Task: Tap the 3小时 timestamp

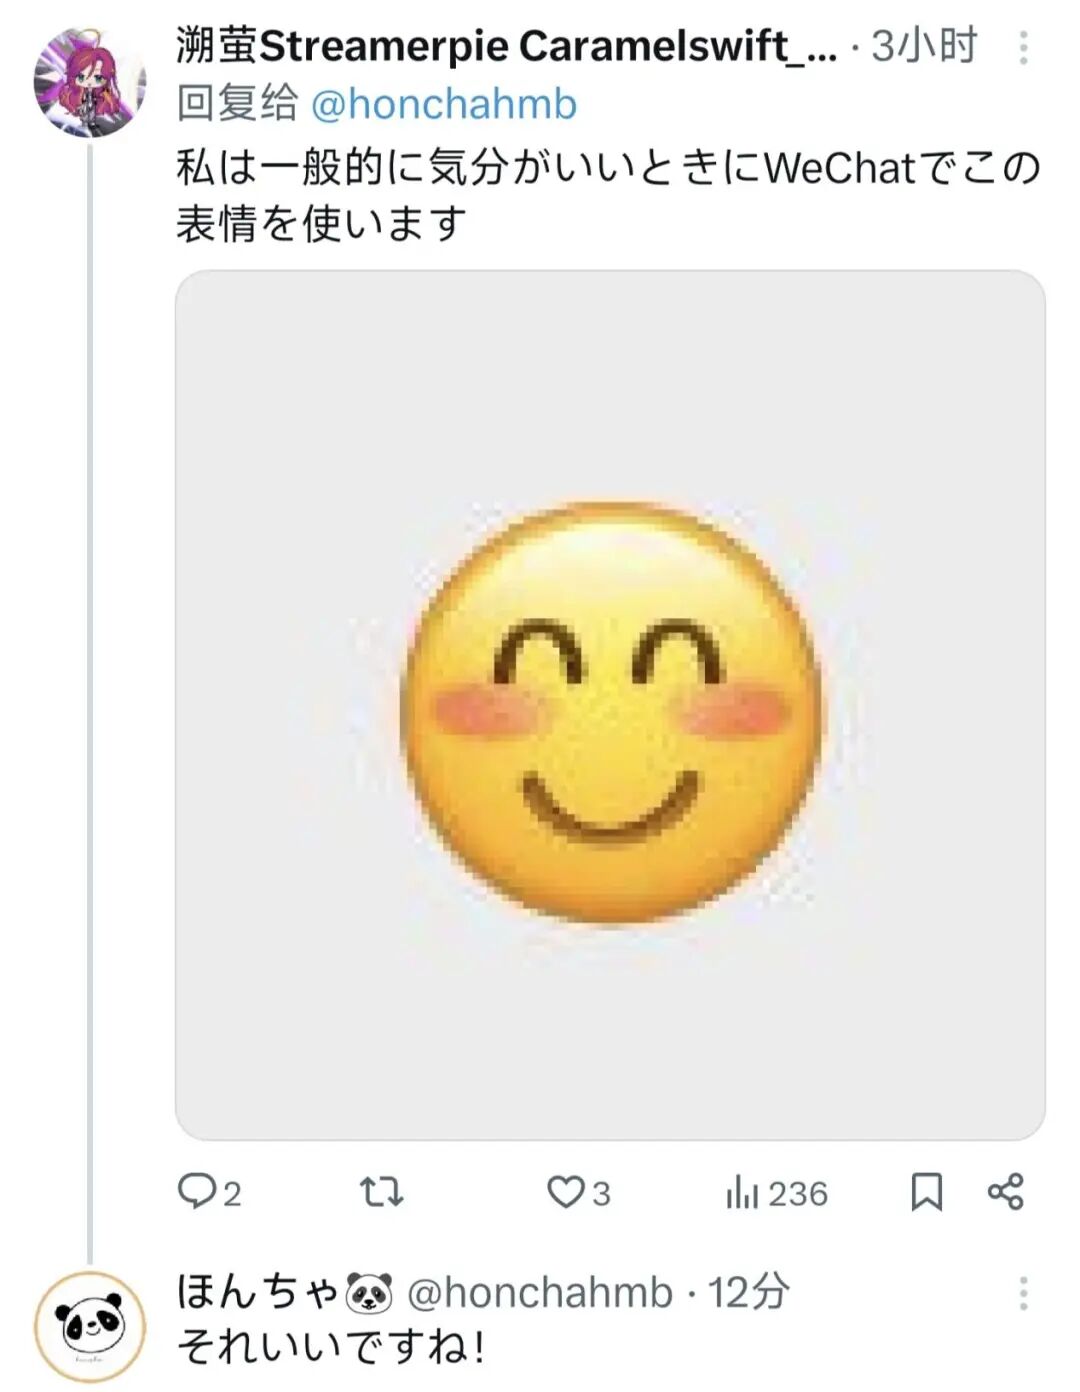Action: (923, 46)
